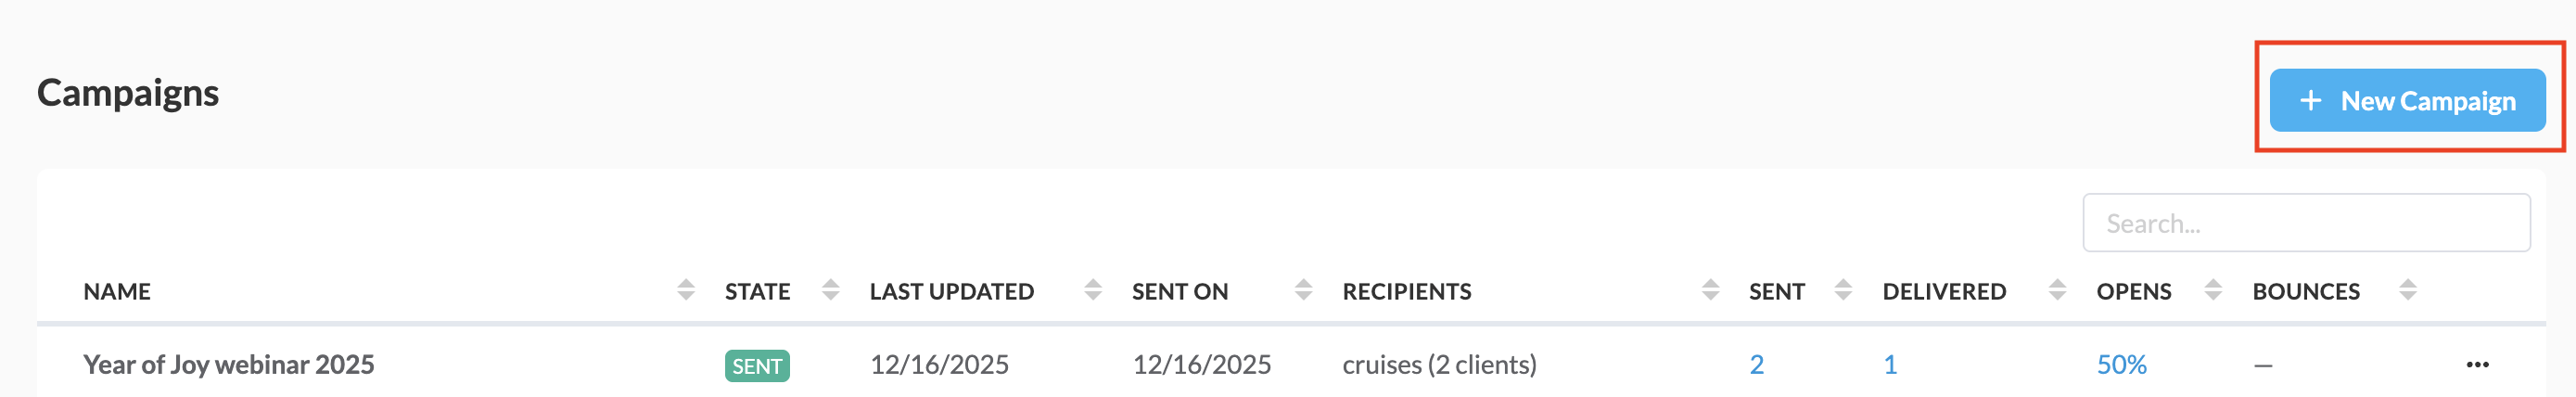
Task: Click the RECIPIENTS column header
Action: pyautogui.click(x=1406, y=292)
